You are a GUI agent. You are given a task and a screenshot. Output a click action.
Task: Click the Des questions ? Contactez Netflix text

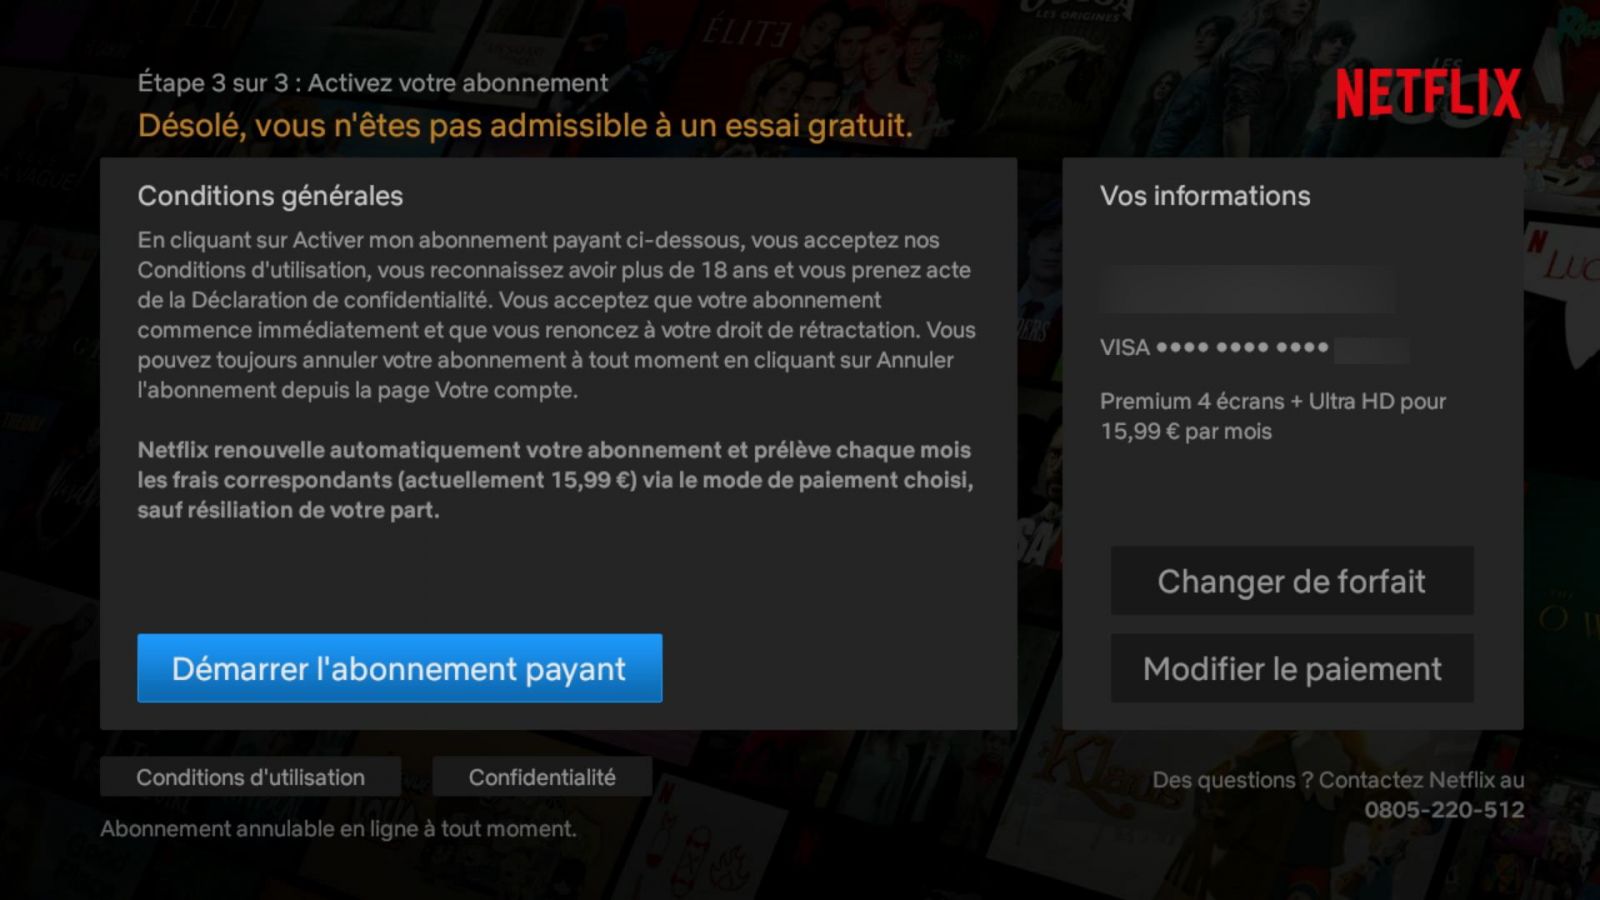coord(1338,780)
